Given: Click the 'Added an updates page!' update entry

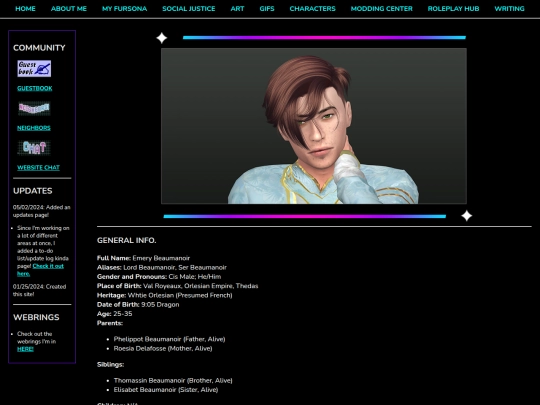Looking at the screenshot, I should coord(42,211).
